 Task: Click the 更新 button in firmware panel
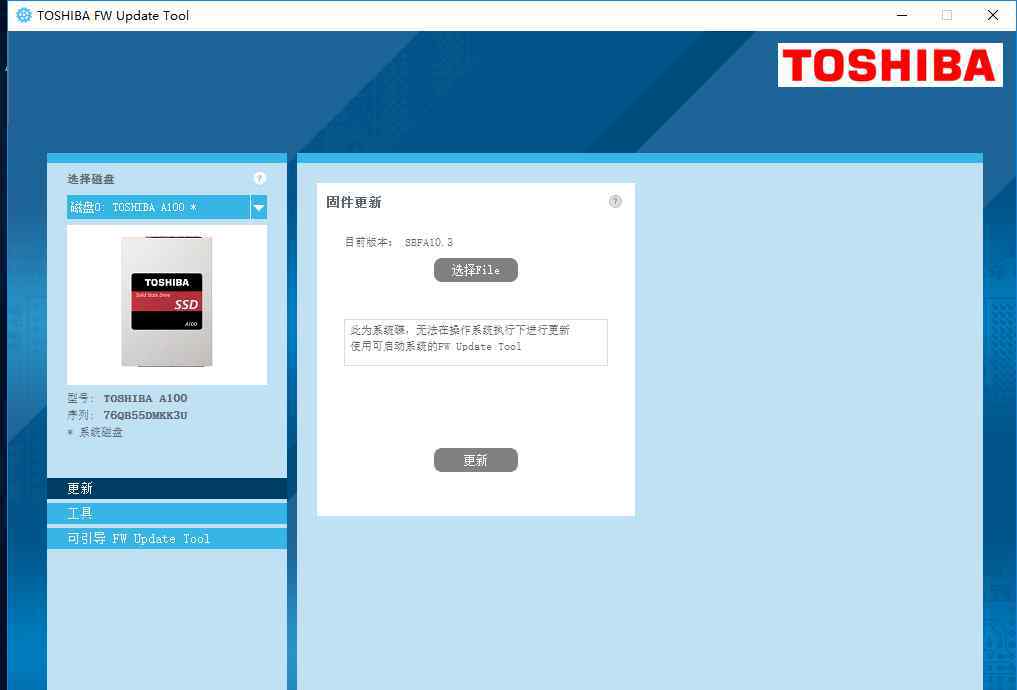tap(475, 460)
